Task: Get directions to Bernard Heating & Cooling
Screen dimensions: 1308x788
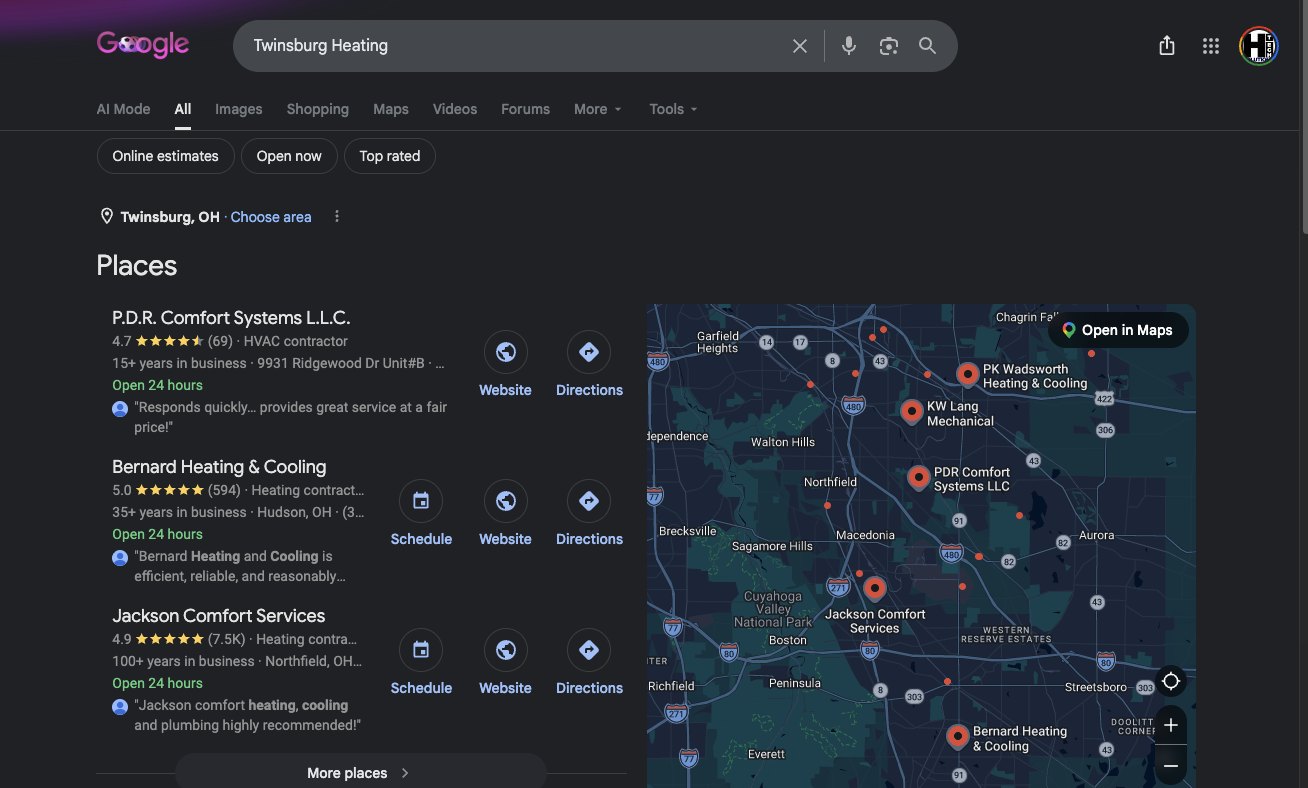Action: (589, 501)
